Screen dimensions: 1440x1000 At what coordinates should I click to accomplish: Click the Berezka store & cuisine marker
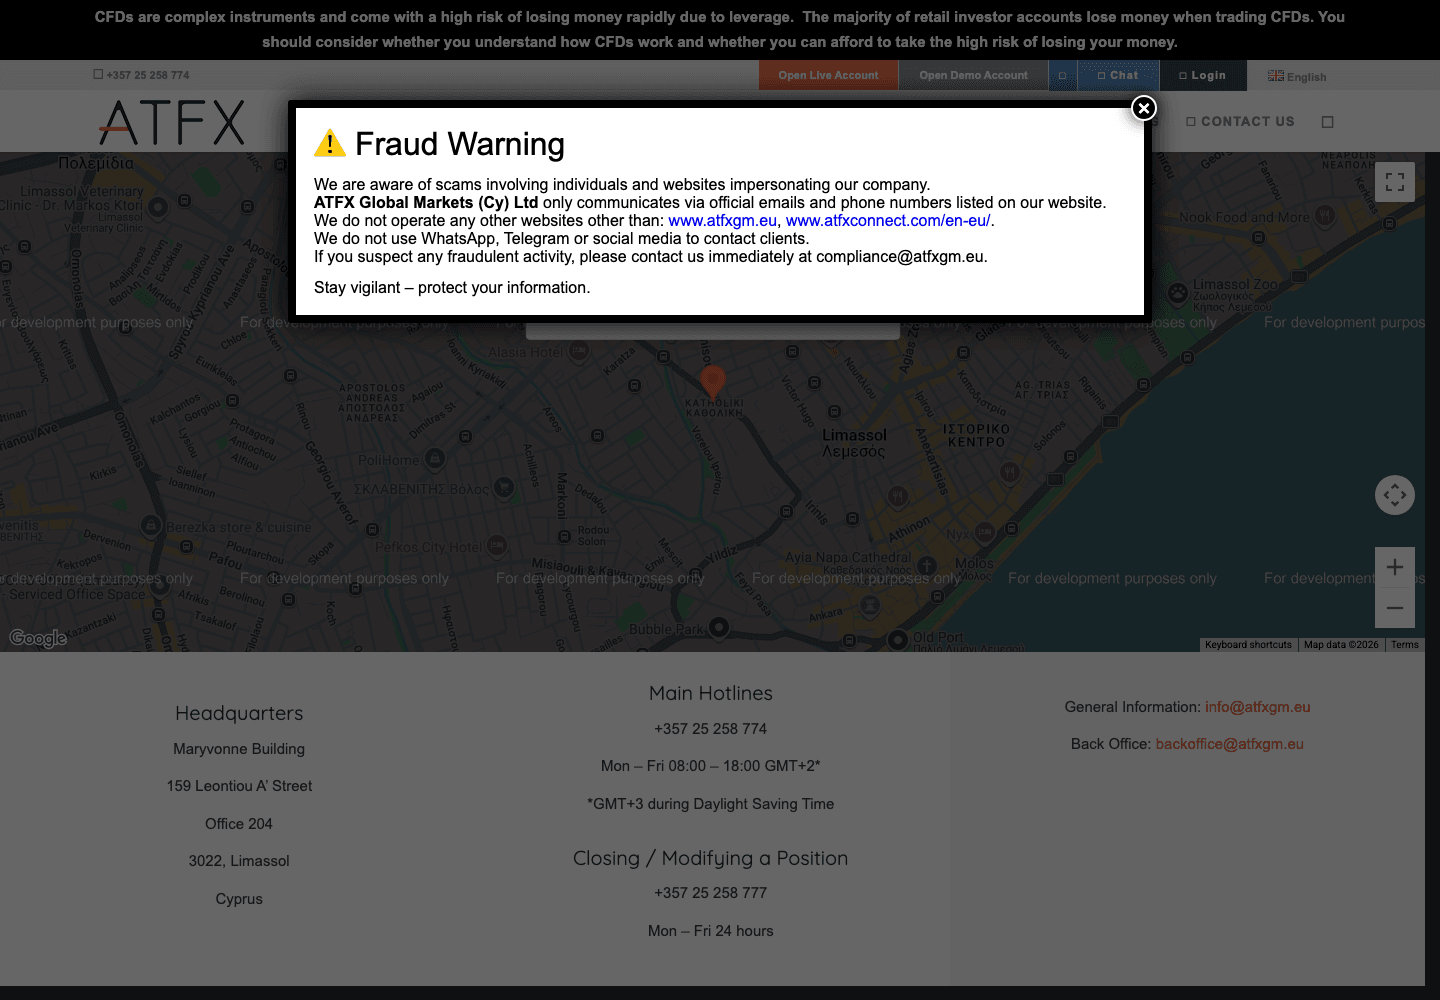[150, 525]
